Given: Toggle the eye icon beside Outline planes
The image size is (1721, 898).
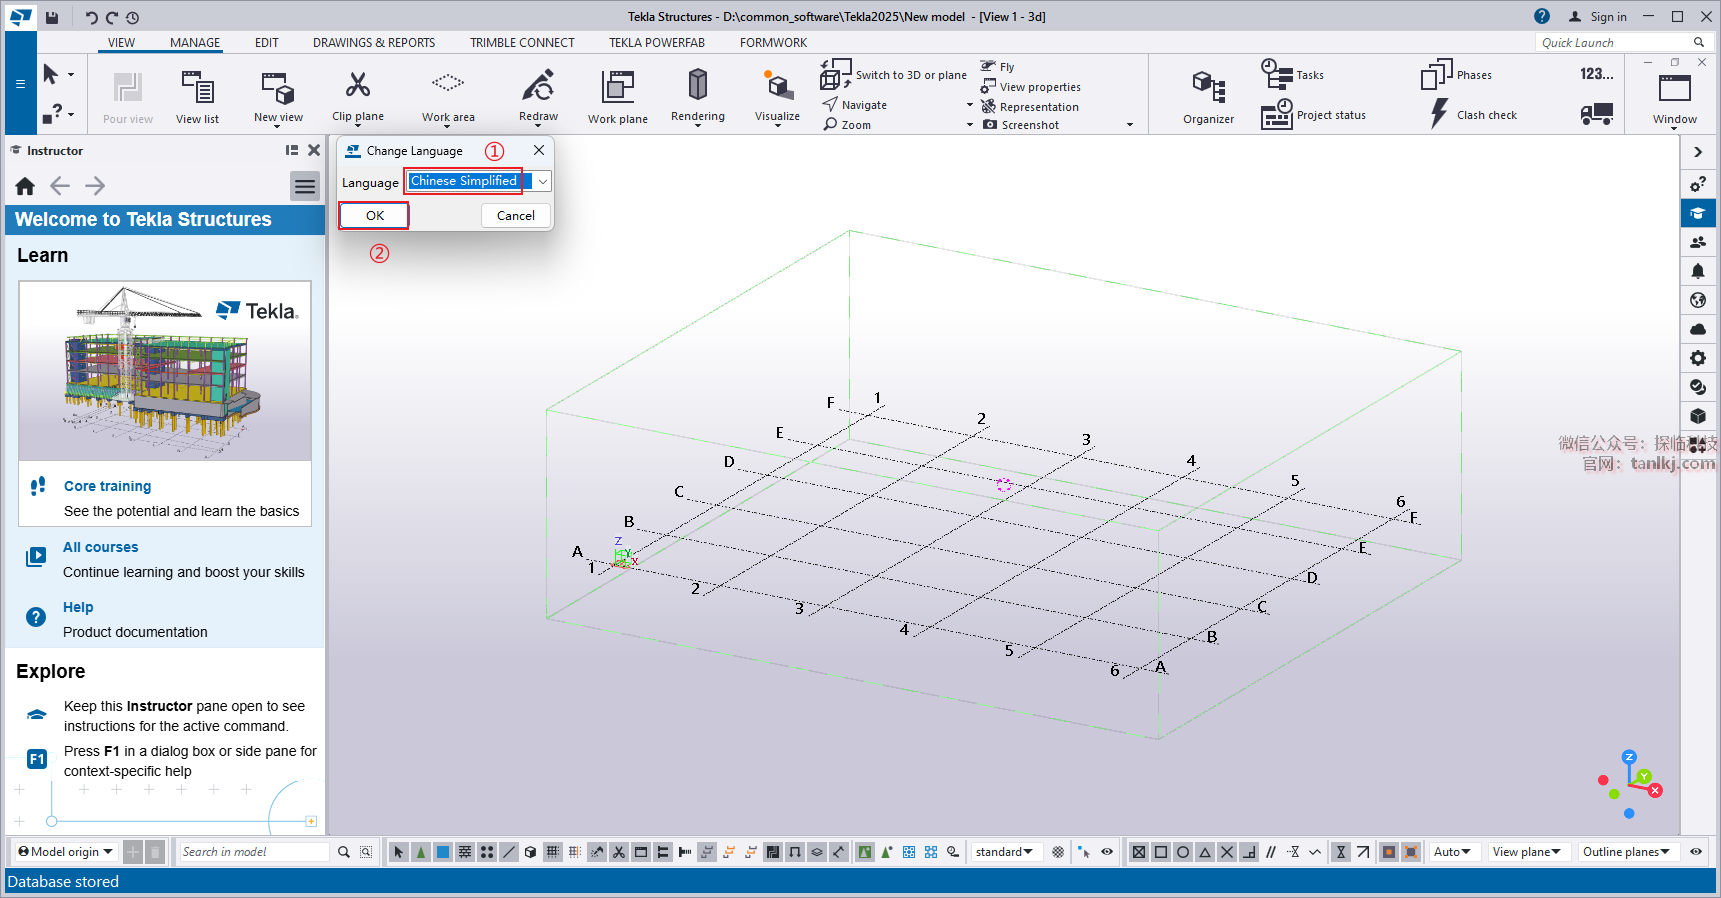Looking at the screenshot, I should (1696, 852).
